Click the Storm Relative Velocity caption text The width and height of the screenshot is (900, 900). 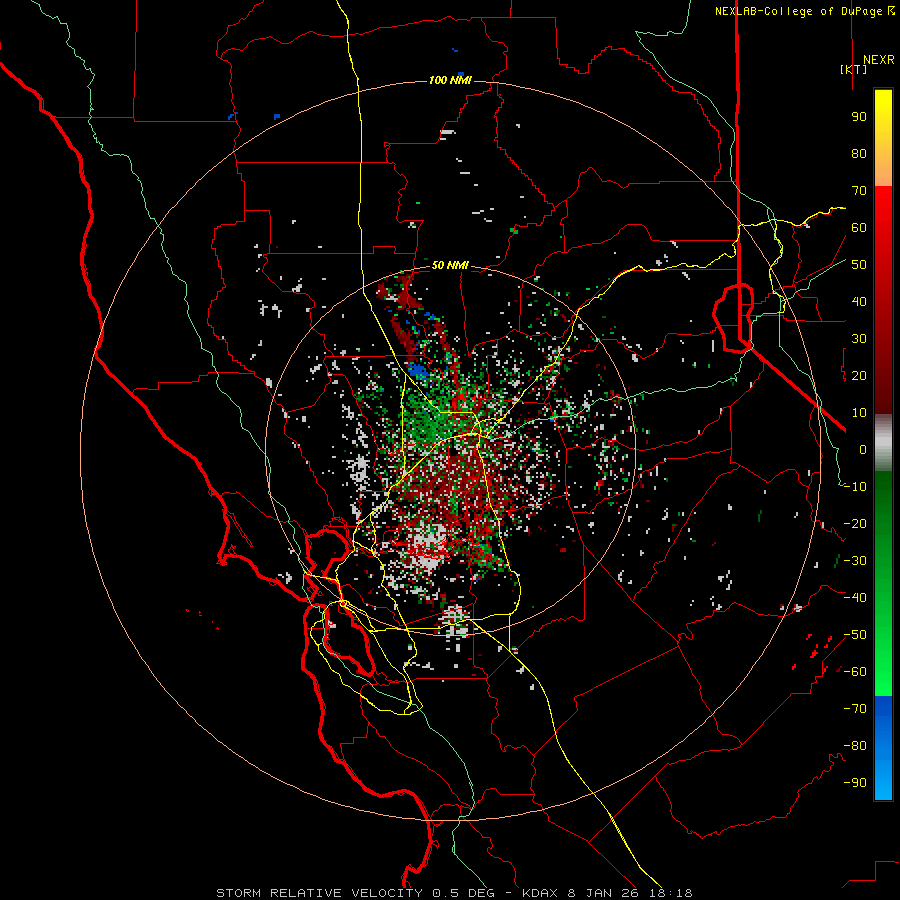[454, 893]
